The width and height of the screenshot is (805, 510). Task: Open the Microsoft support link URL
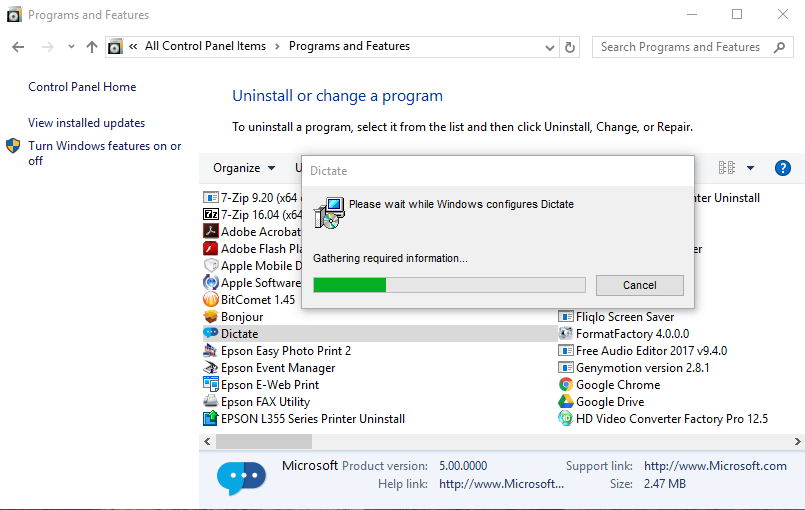click(715, 466)
